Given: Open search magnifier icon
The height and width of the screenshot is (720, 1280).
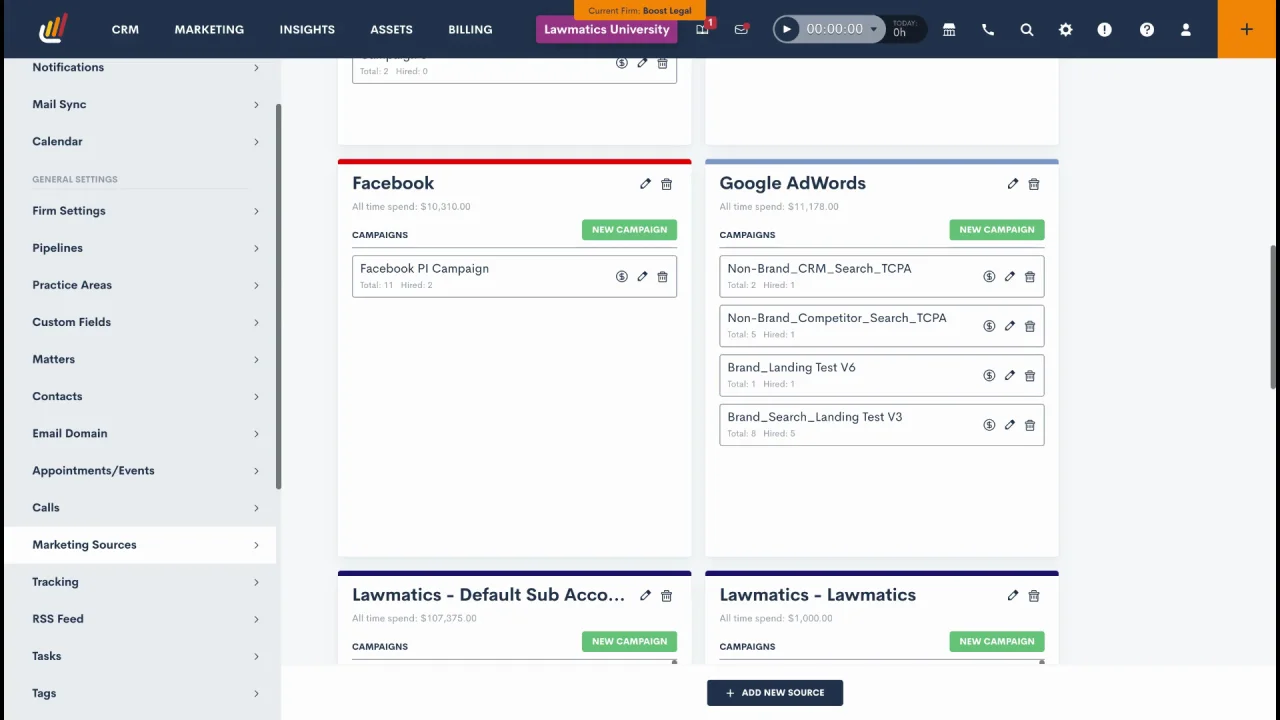Looking at the screenshot, I should tap(1027, 30).
